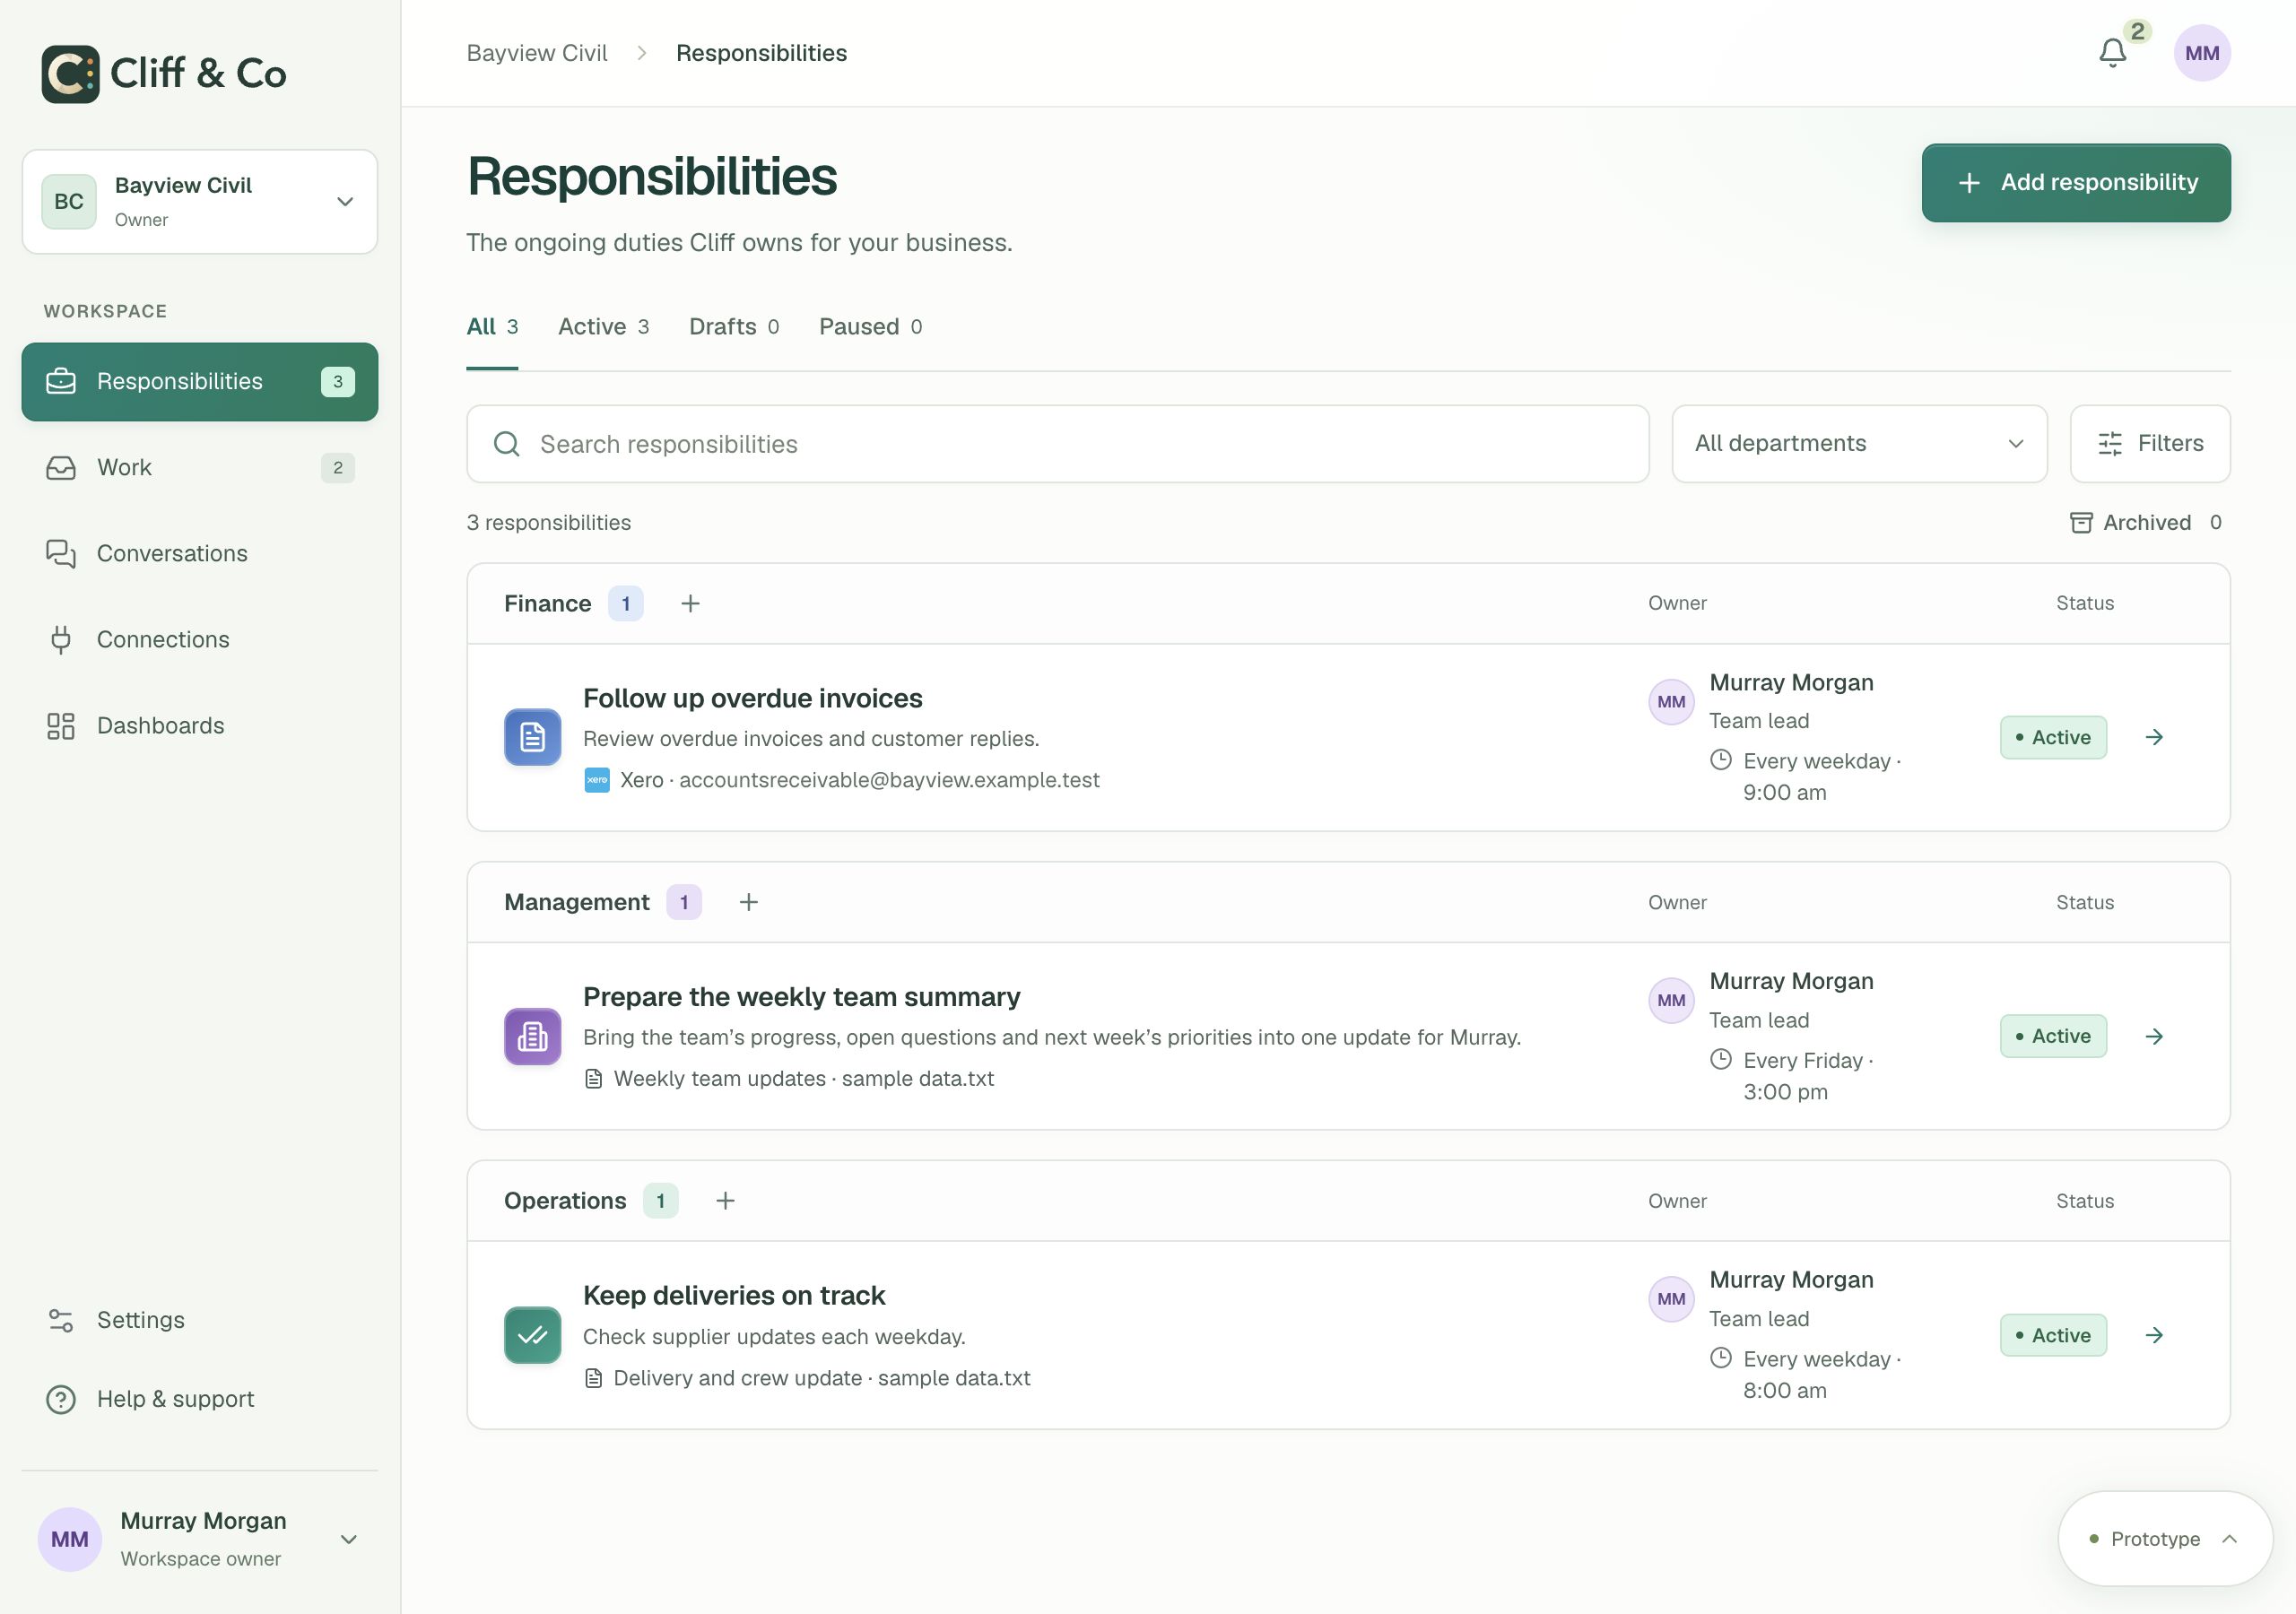The image size is (2296, 1614).
Task: Go to Connections in the sidebar
Action: pos(200,639)
